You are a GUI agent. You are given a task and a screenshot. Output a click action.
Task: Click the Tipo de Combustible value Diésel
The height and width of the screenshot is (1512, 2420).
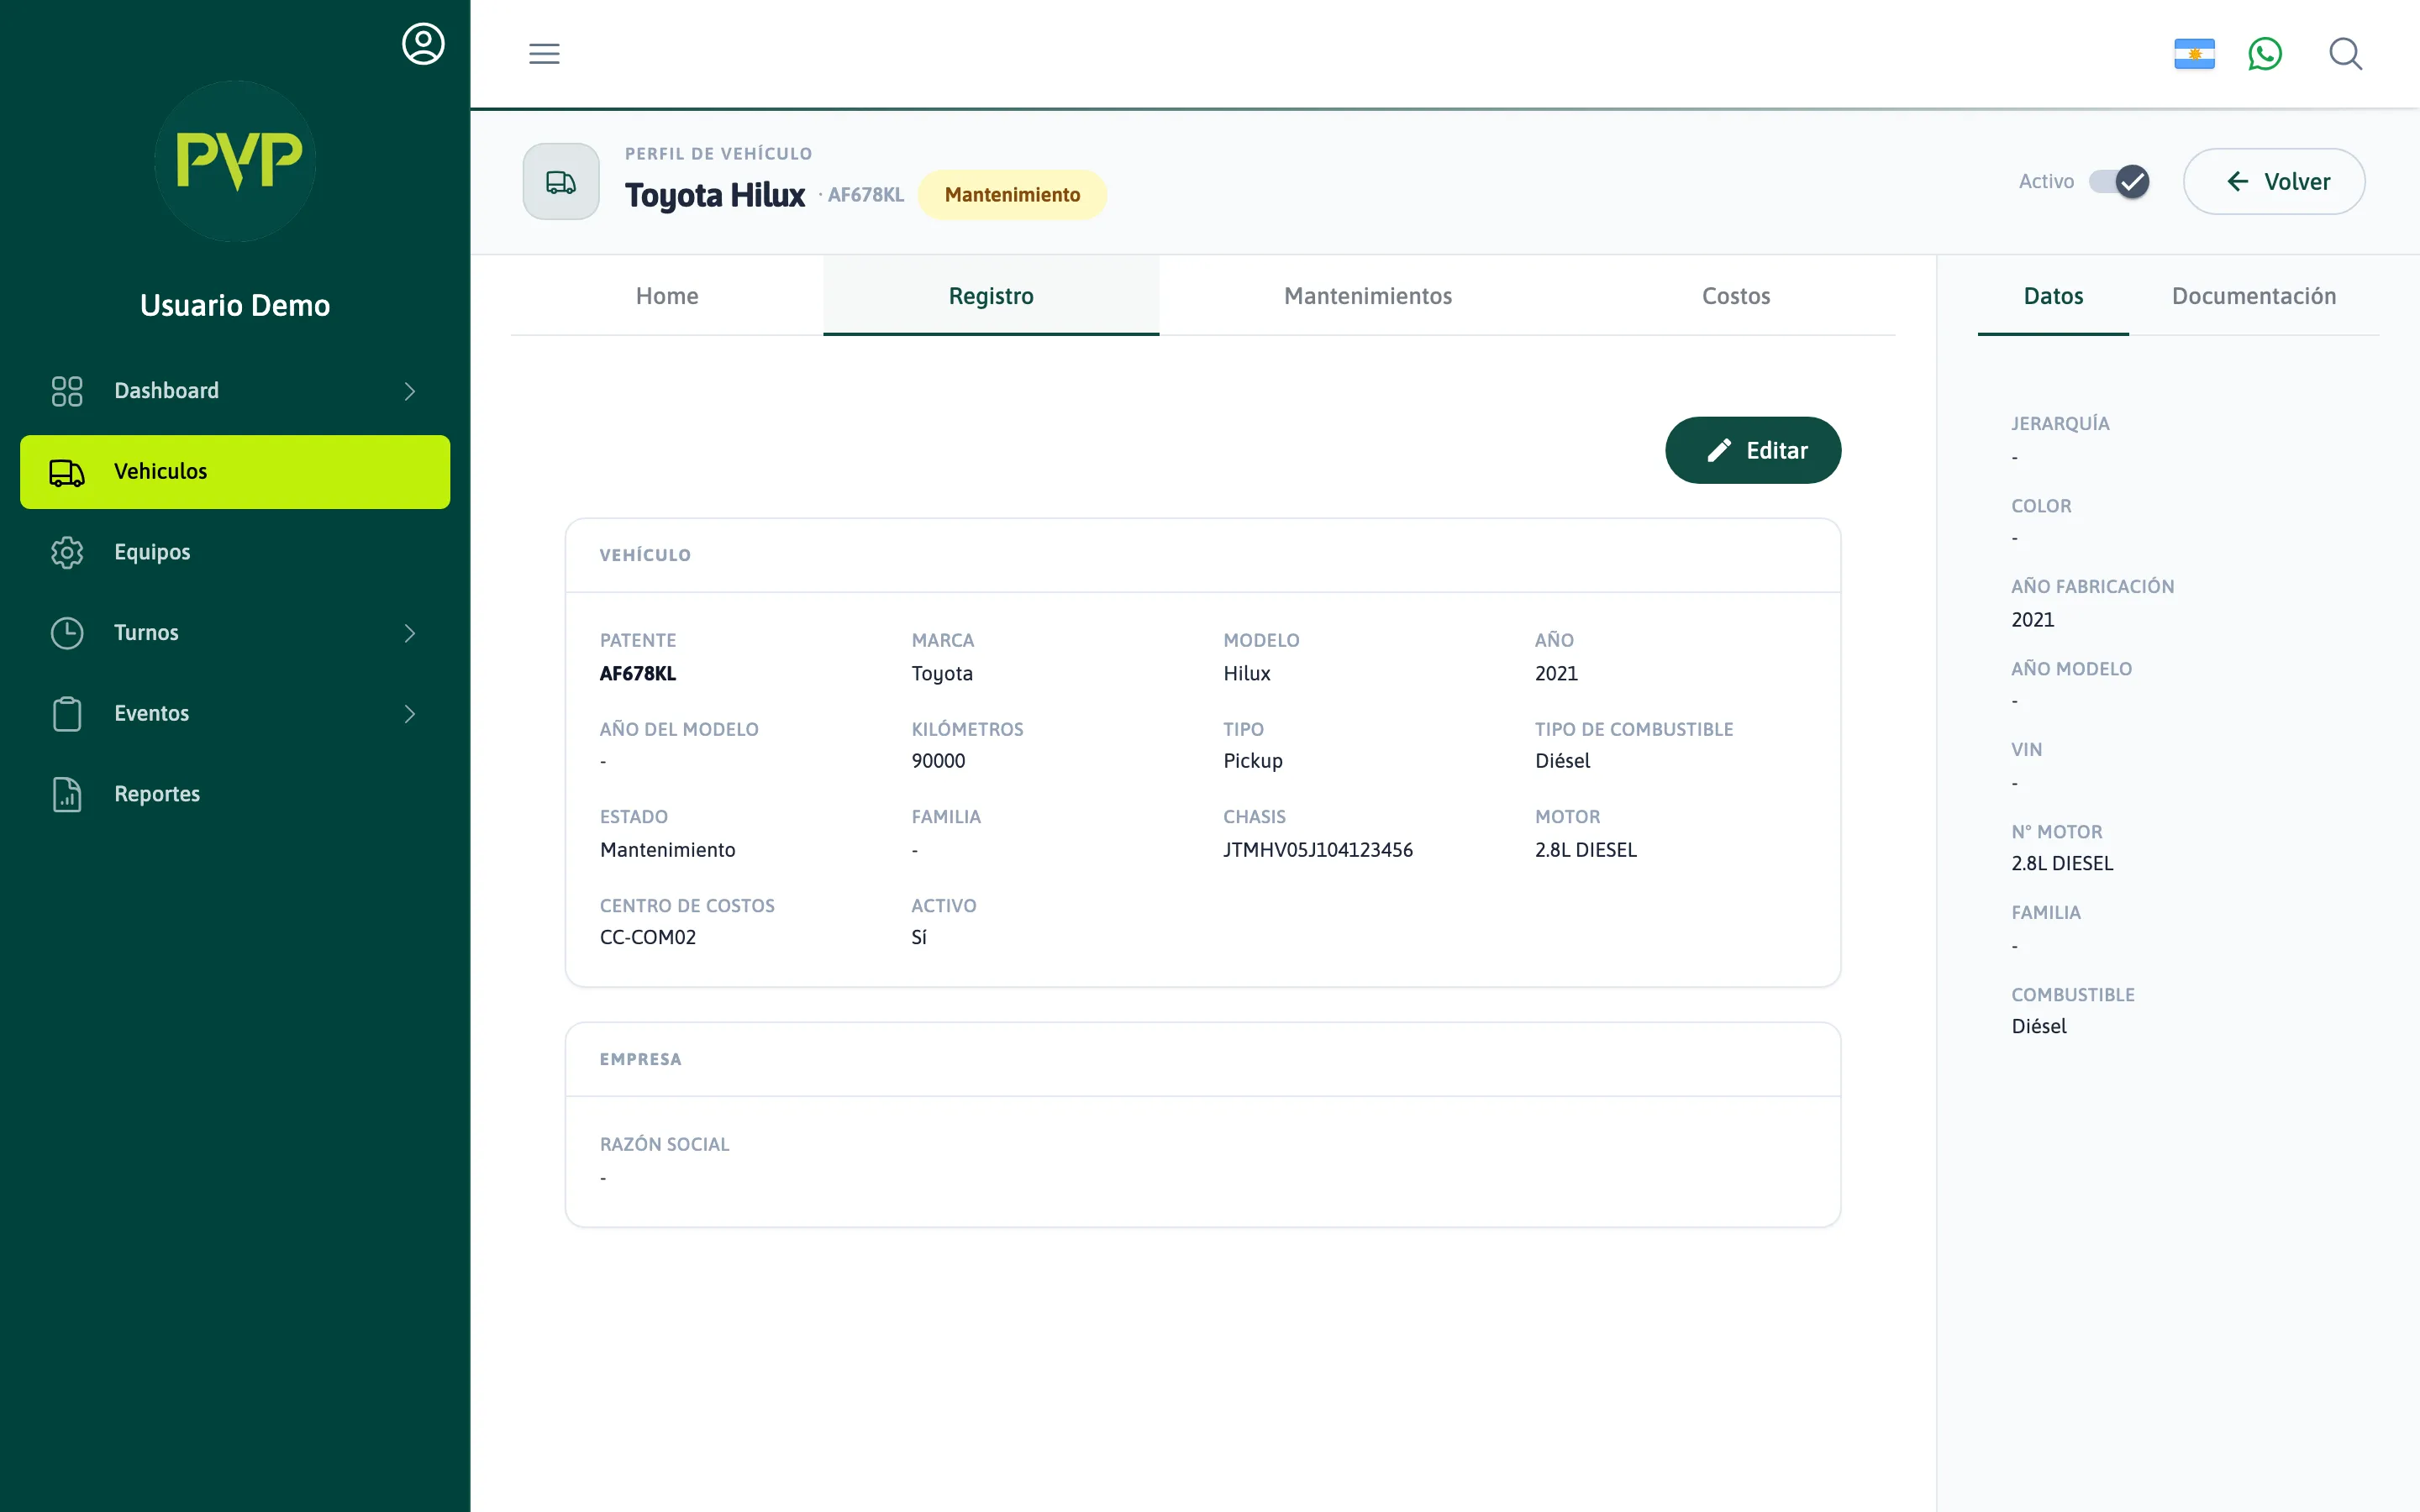click(1562, 761)
